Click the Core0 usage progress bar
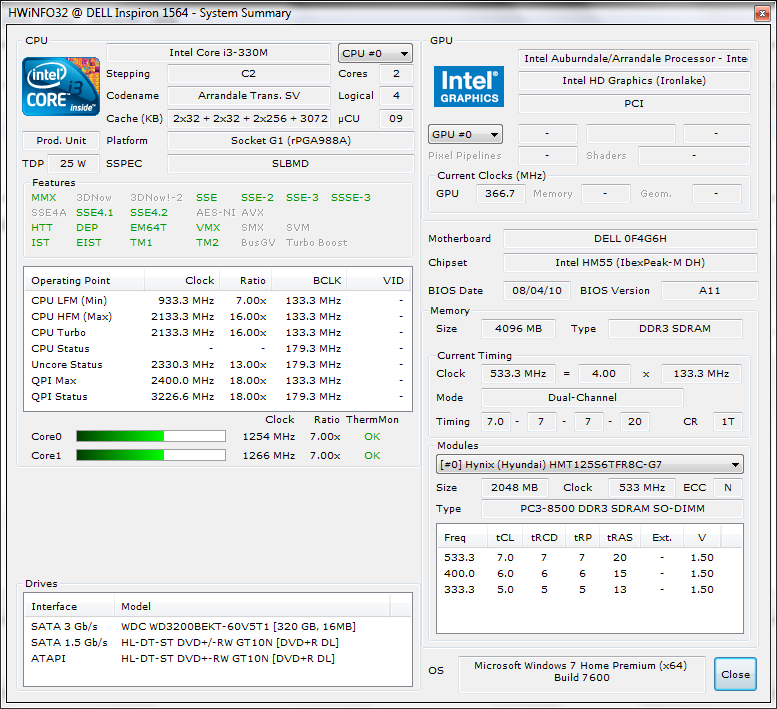This screenshot has height=709, width=777. pos(151,436)
